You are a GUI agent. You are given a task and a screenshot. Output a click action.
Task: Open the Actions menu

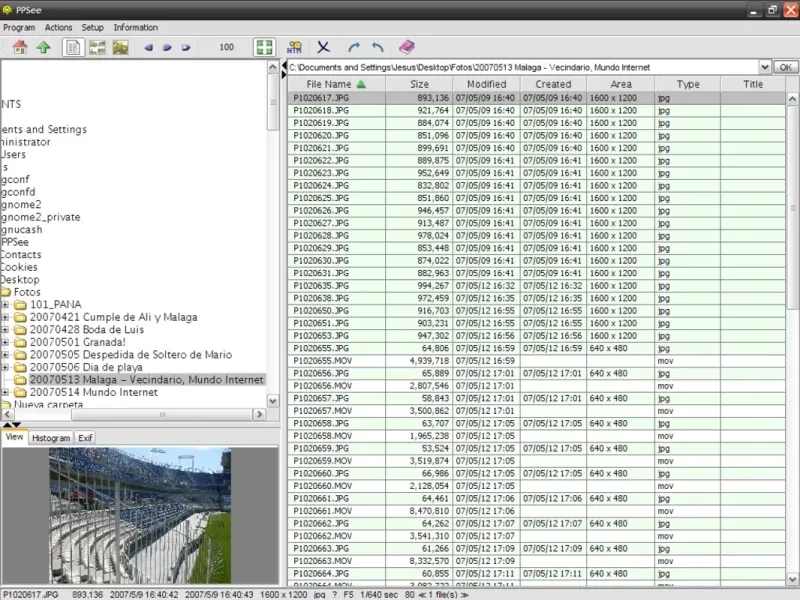coord(58,28)
